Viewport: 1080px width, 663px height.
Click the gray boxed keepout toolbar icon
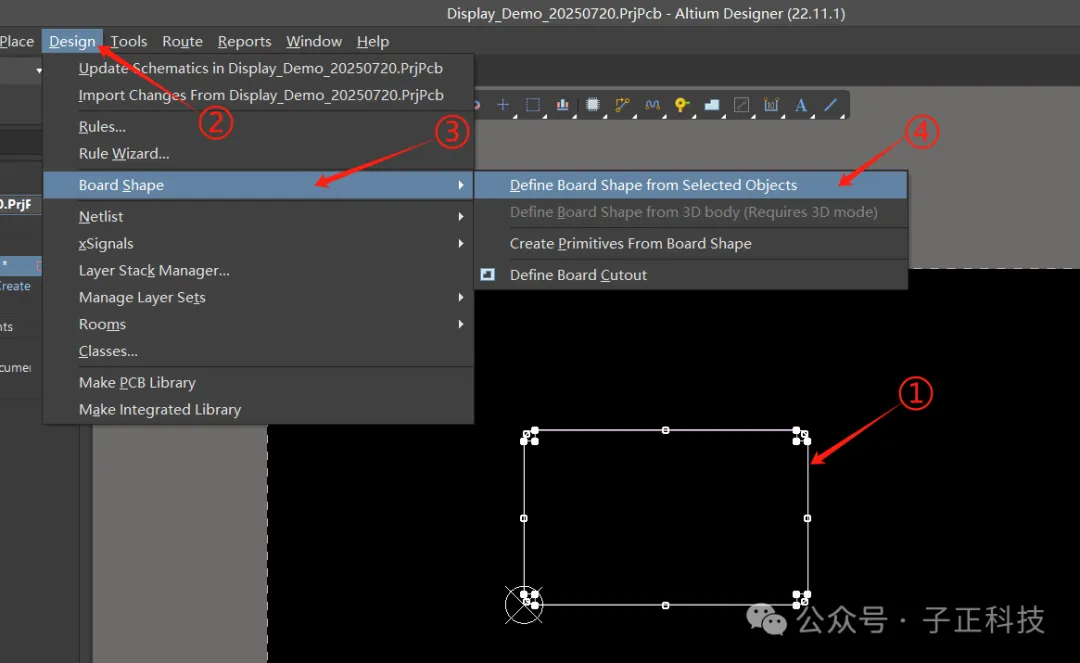741,105
